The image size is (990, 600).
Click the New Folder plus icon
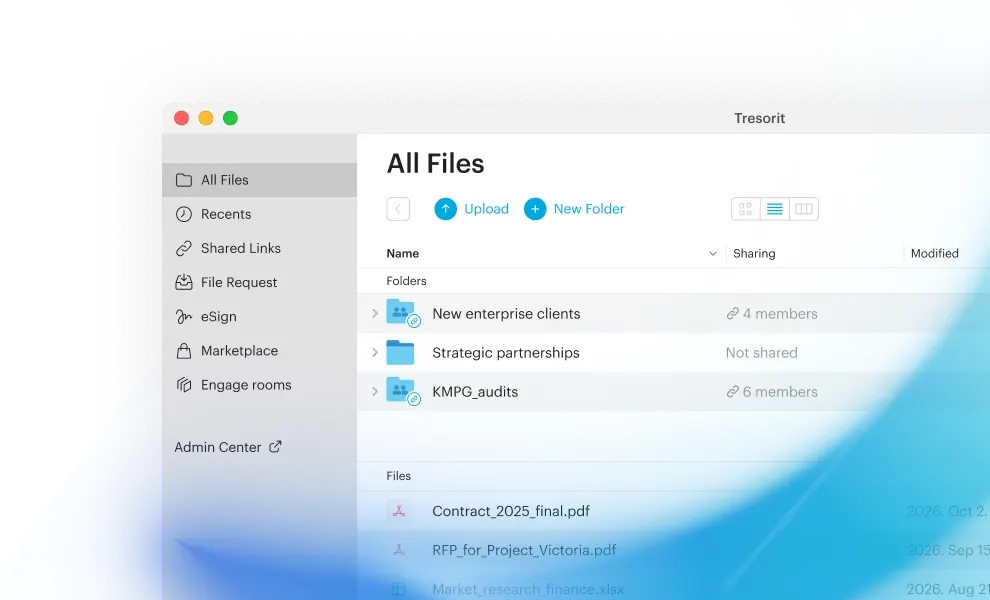[x=535, y=209]
